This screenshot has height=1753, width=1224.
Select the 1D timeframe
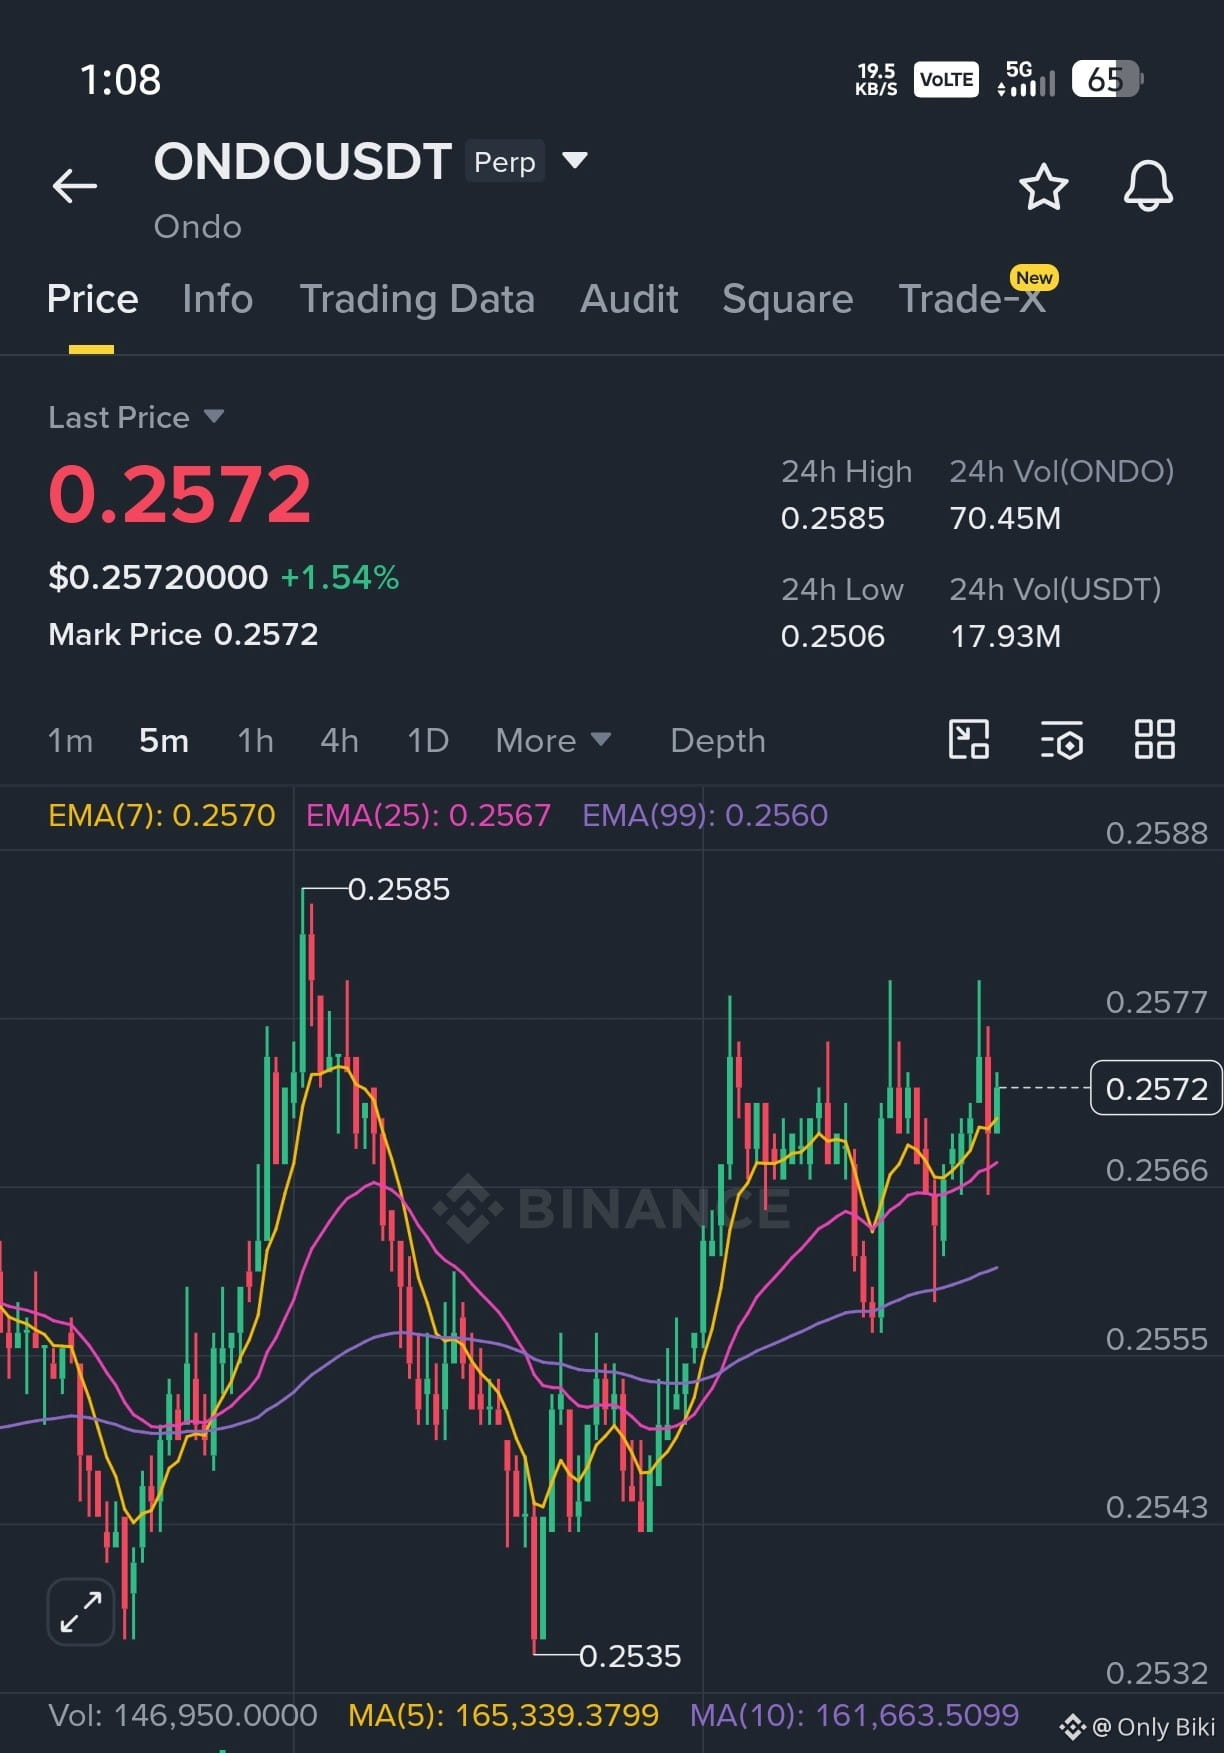coord(428,741)
